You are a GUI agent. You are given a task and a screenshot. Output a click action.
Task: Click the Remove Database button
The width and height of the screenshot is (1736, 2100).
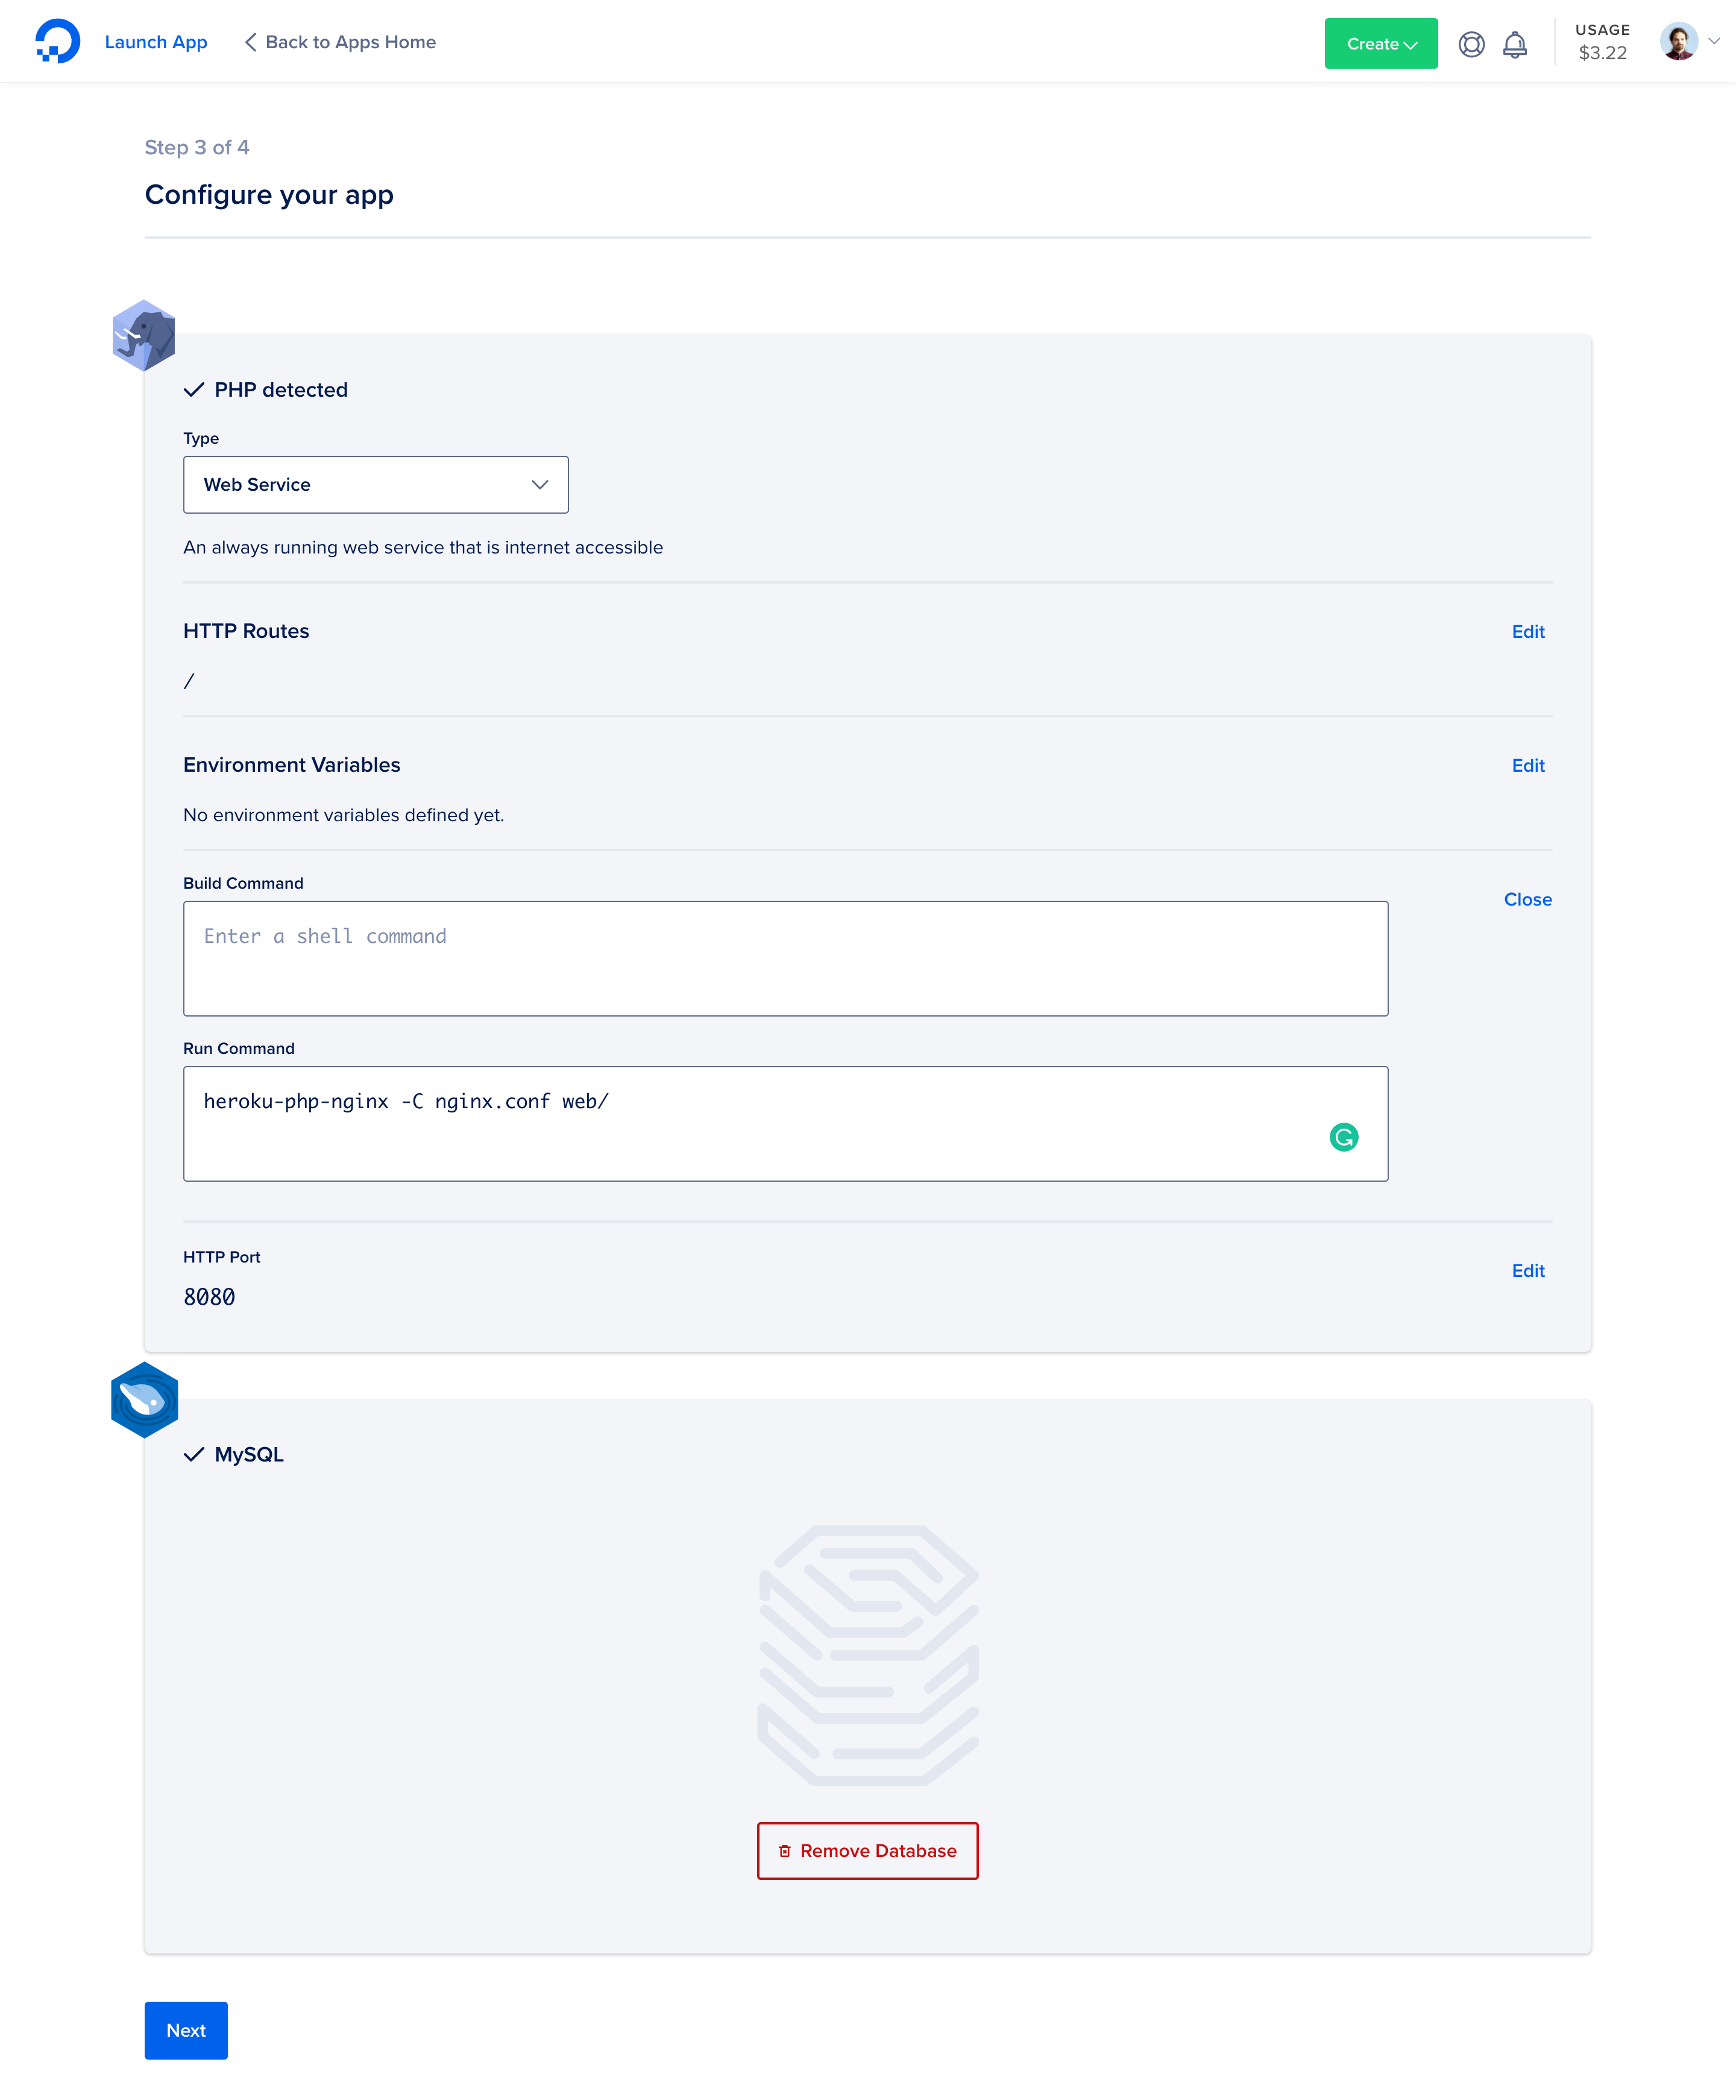[867, 1851]
